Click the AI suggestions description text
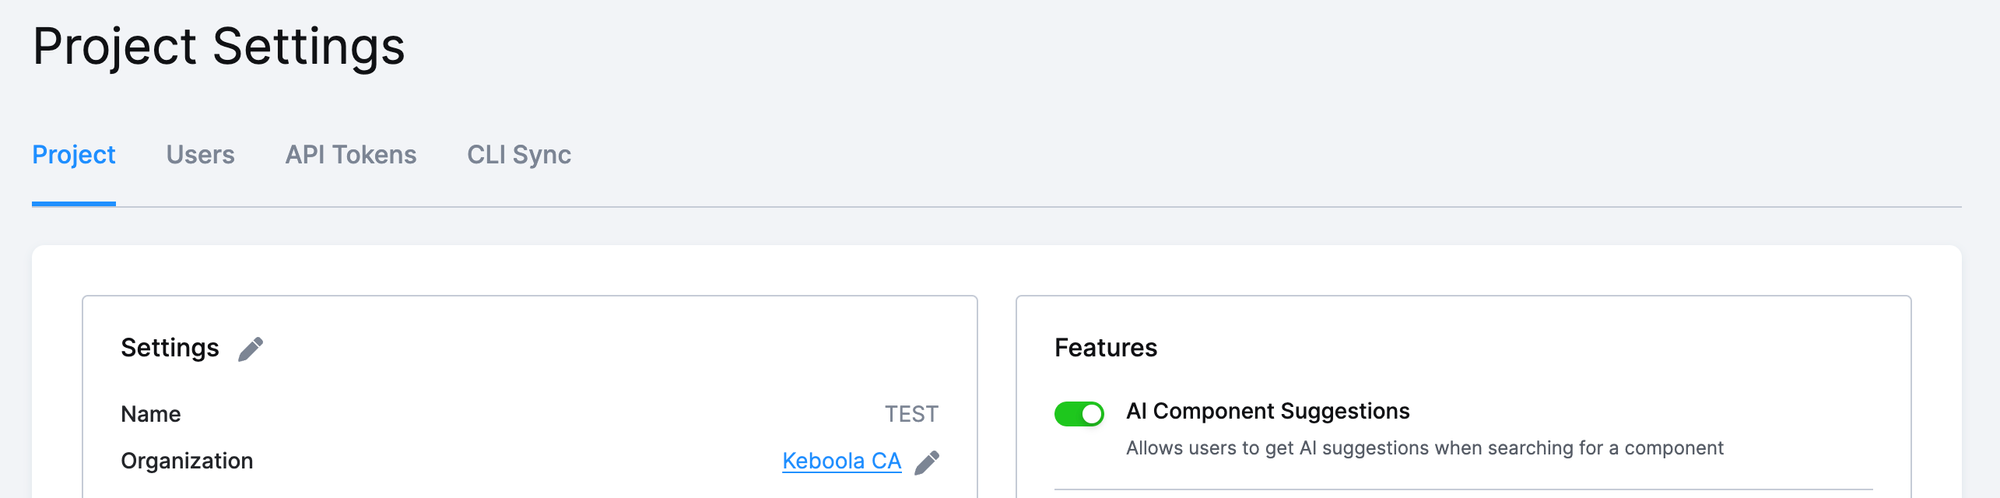2000x498 pixels. tap(1424, 448)
